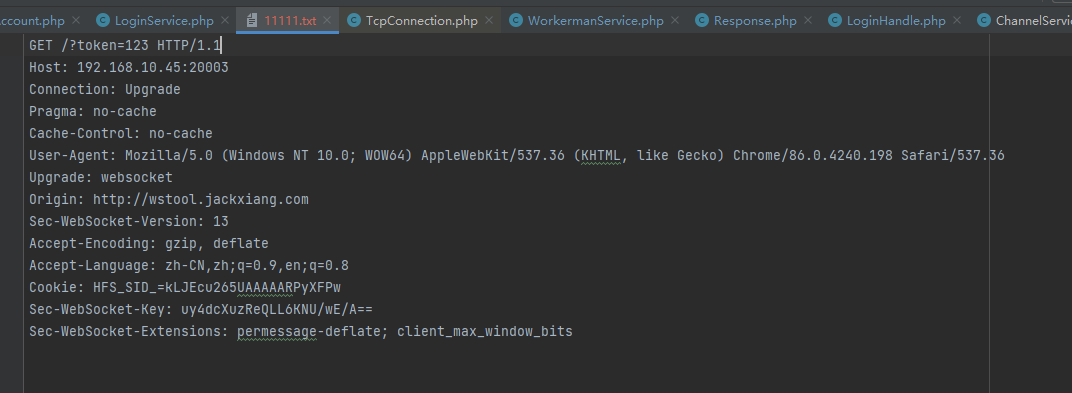This screenshot has width=1072, height=393.
Task: Close the TcpConnection.php tab
Action: (x=489, y=21)
